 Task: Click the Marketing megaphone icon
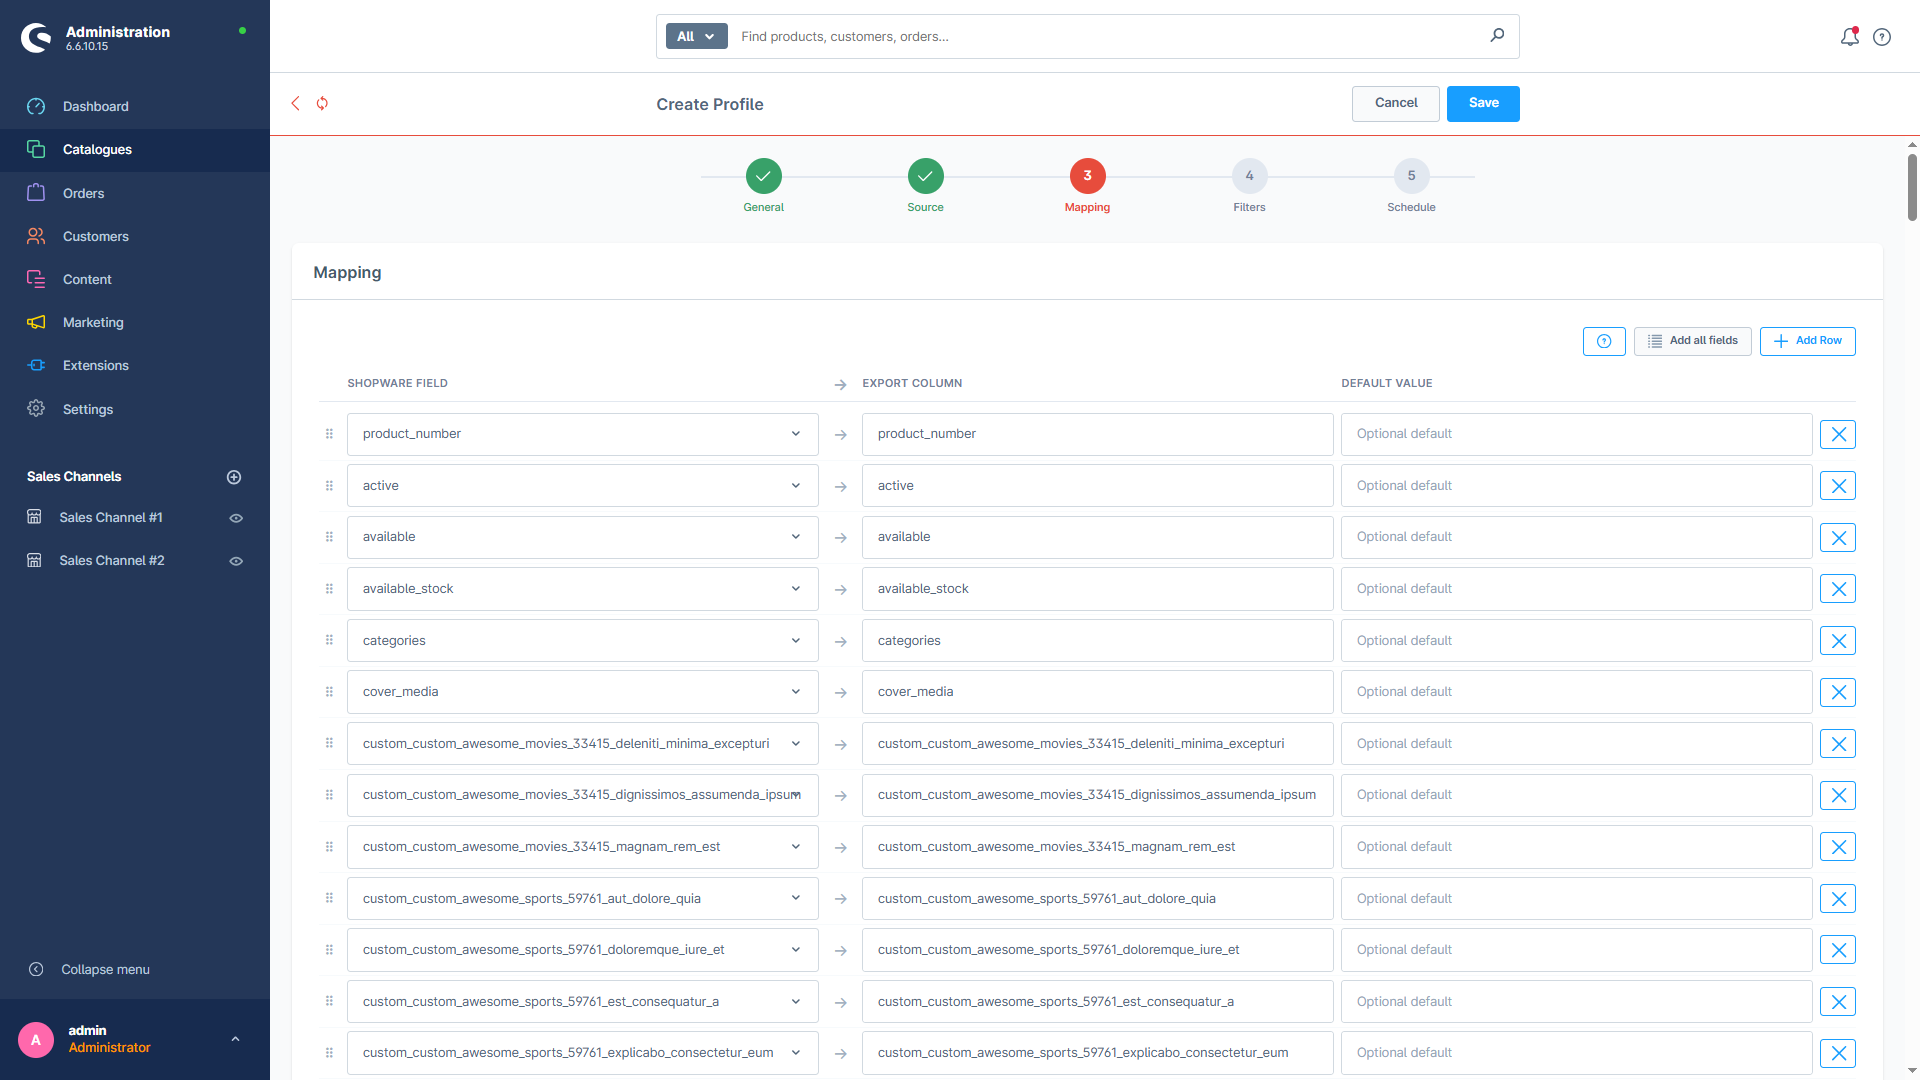click(36, 322)
